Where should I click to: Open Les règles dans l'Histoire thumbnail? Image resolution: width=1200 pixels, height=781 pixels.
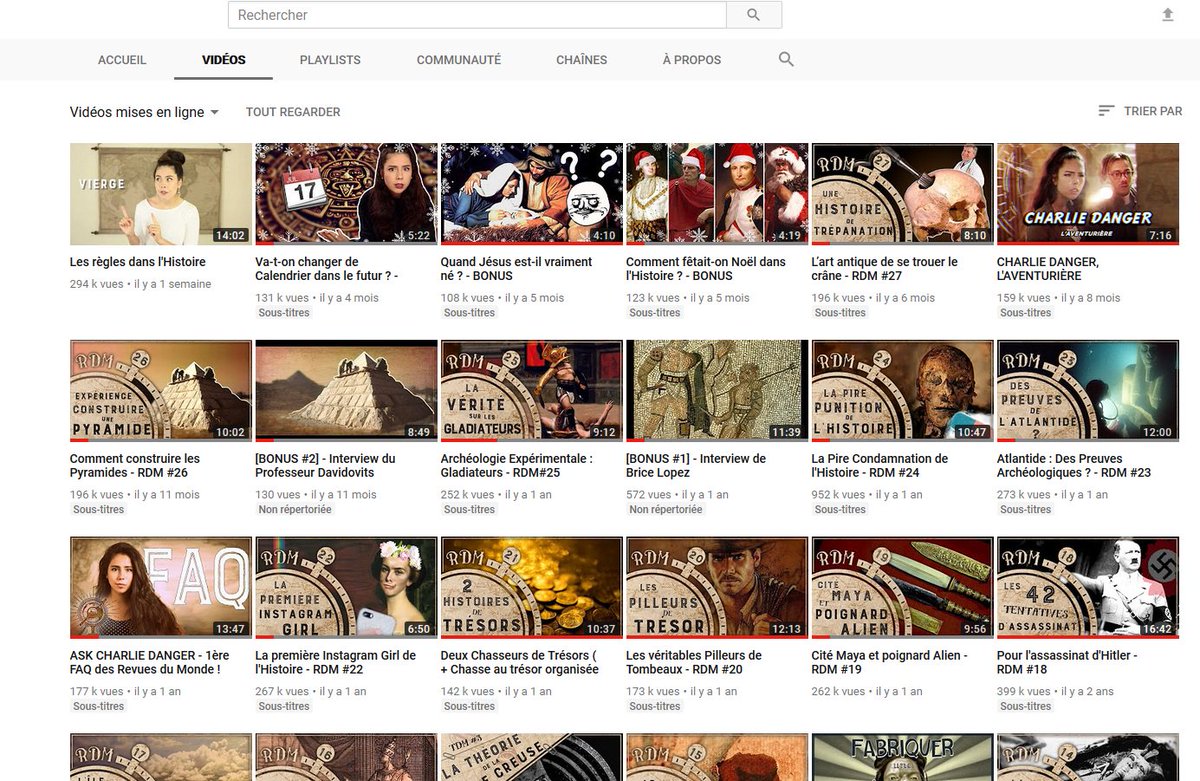coord(160,194)
